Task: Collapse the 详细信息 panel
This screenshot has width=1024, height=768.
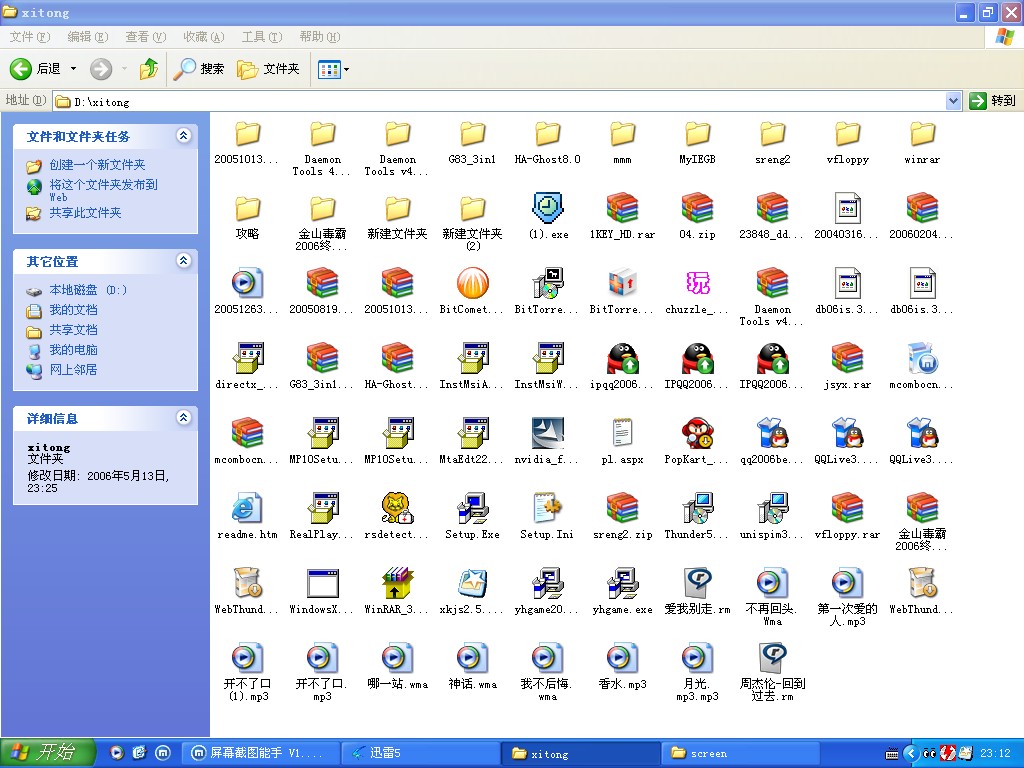Action: pos(183,418)
